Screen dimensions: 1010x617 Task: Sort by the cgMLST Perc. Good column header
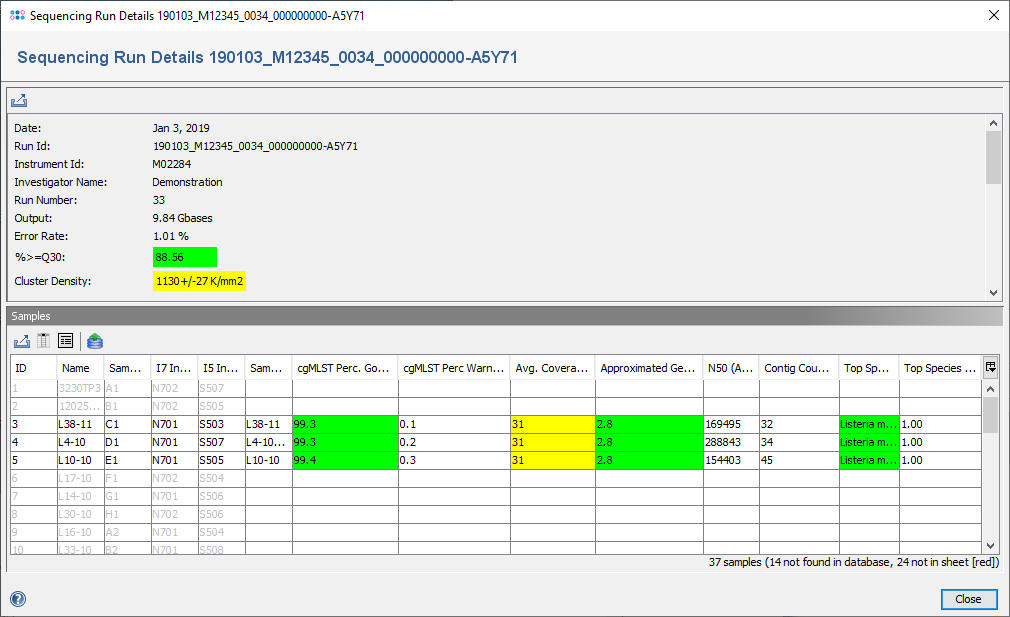coord(344,368)
